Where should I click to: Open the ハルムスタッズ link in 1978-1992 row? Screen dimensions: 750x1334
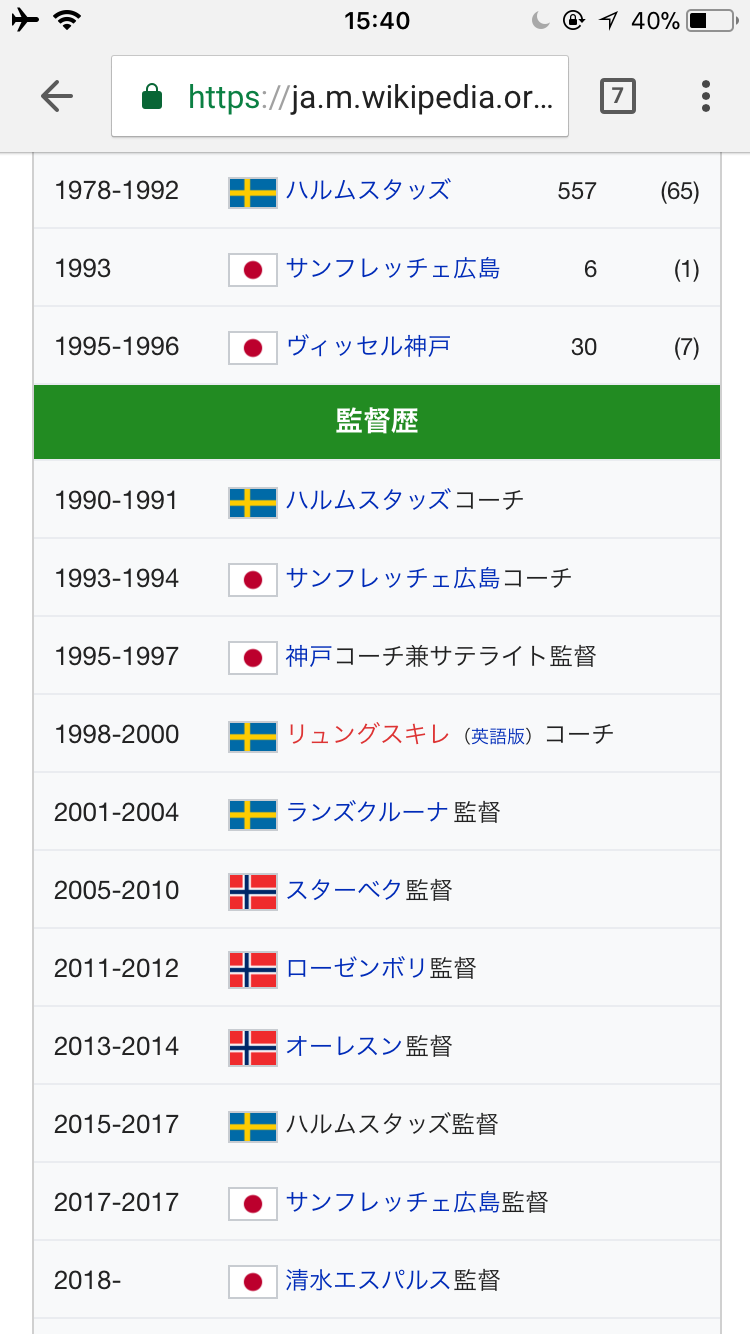pos(368,190)
